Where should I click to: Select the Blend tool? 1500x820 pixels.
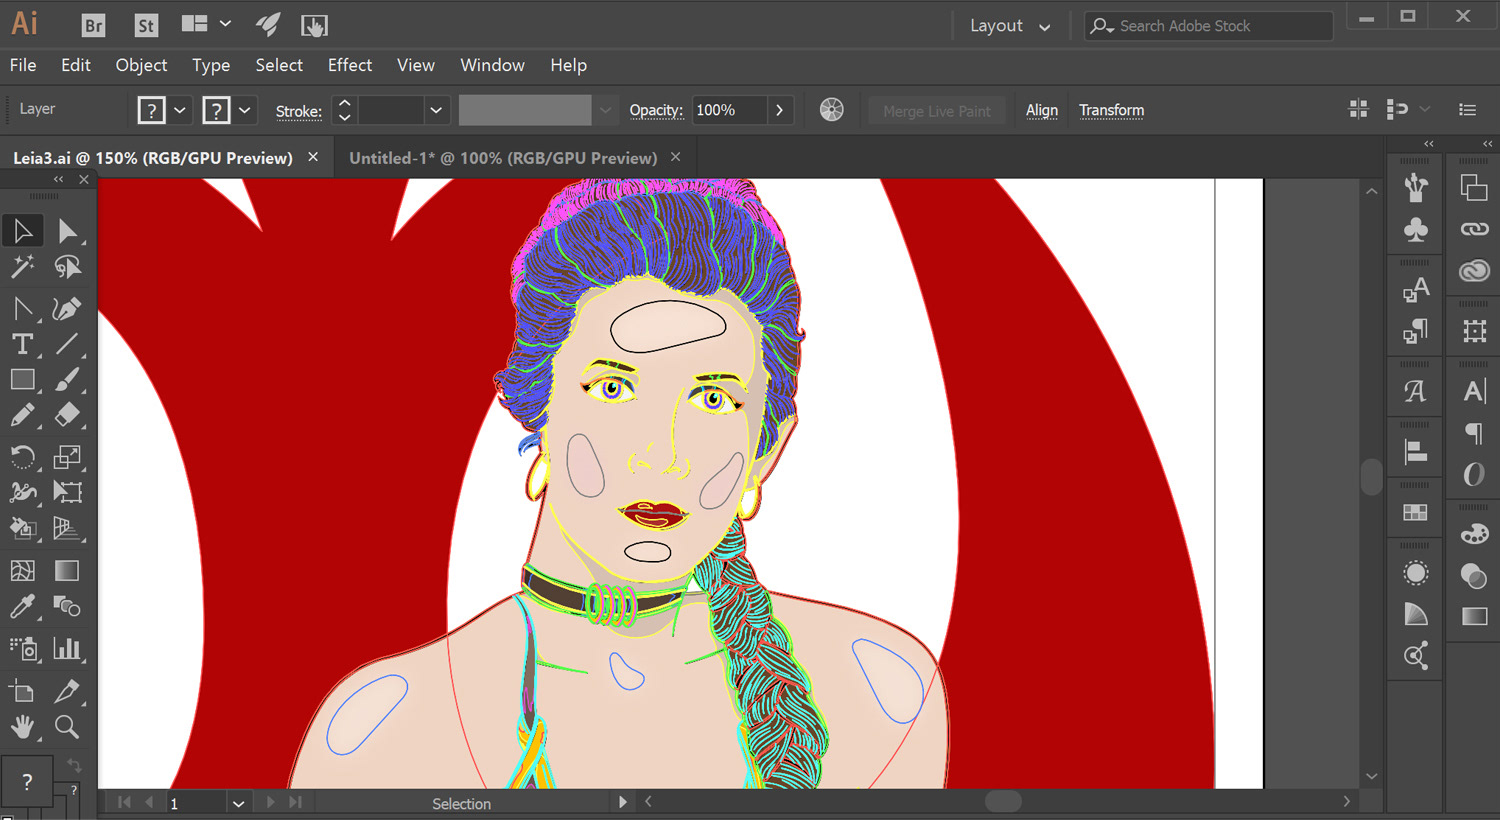[x=67, y=606]
